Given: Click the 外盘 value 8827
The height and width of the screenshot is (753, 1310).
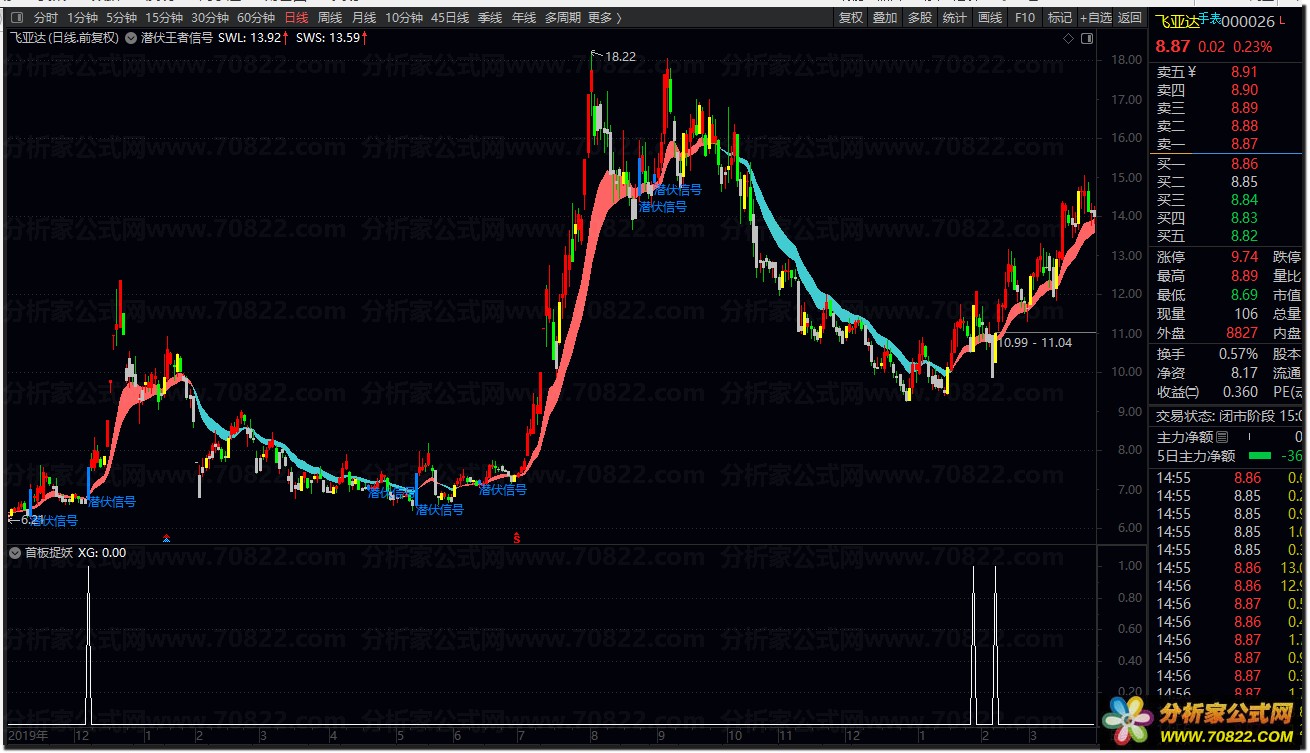Looking at the screenshot, I should 1243,333.
